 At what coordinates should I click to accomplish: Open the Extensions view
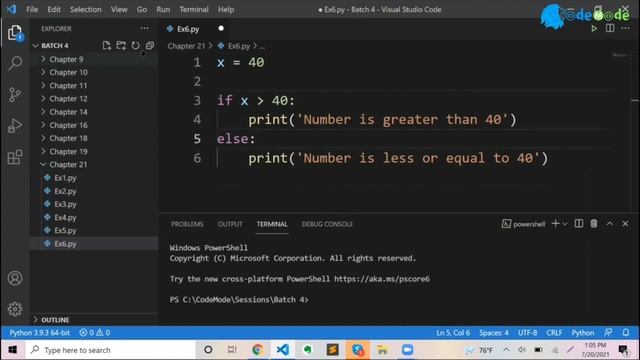[15, 157]
